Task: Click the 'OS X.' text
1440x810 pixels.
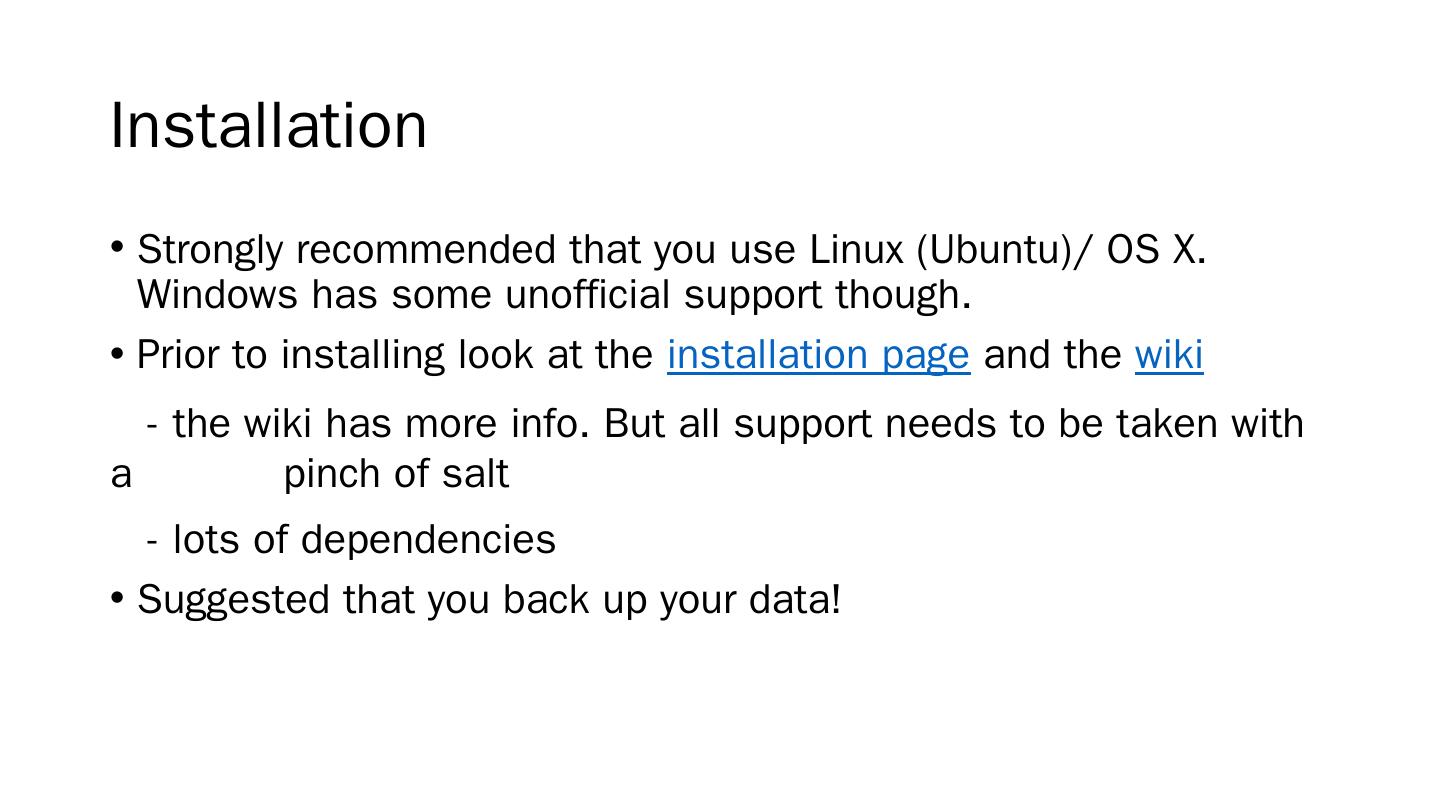Action: coord(1156,249)
